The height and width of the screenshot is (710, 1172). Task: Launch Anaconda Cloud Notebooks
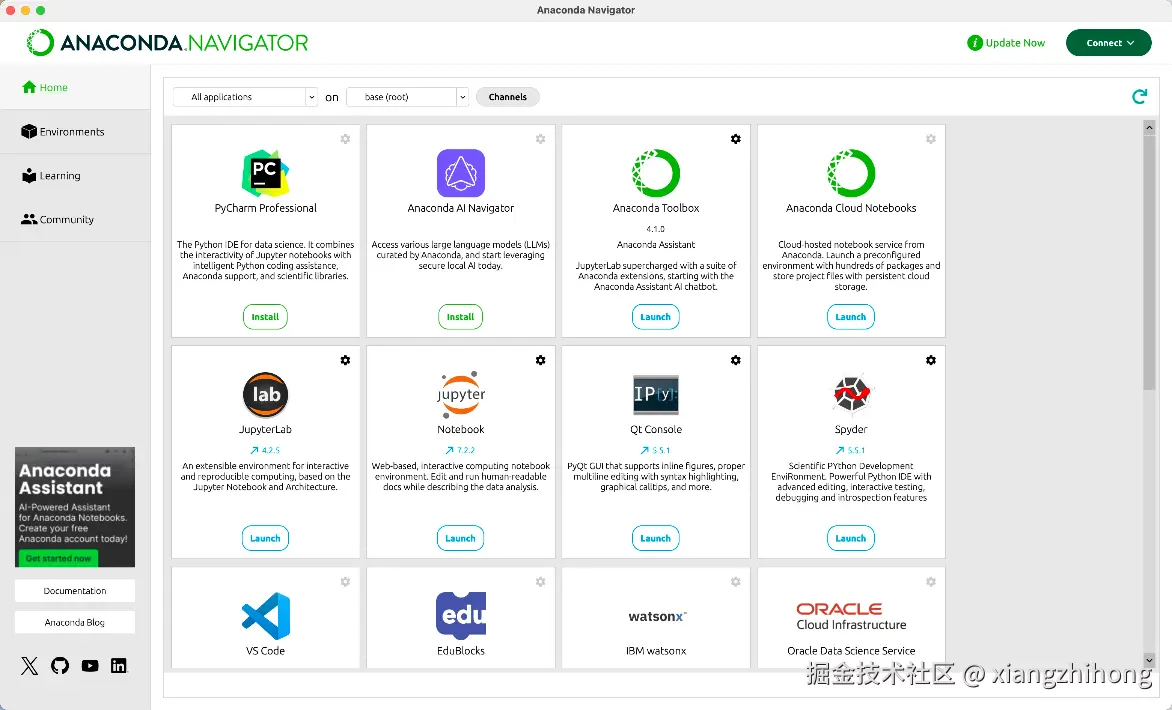point(851,317)
